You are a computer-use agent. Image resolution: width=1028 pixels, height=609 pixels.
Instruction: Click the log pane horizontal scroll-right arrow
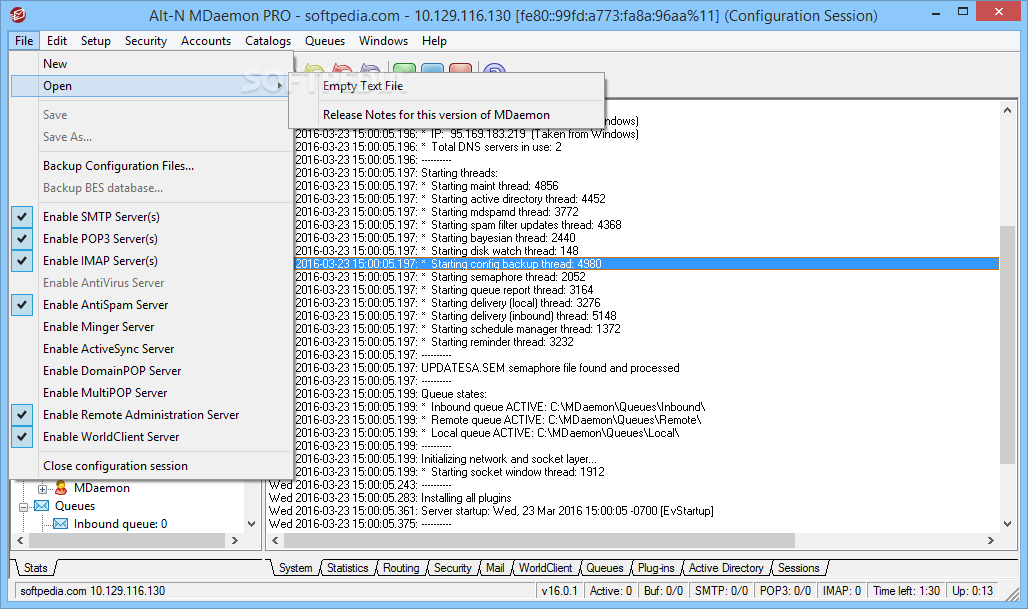(x=991, y=541)
